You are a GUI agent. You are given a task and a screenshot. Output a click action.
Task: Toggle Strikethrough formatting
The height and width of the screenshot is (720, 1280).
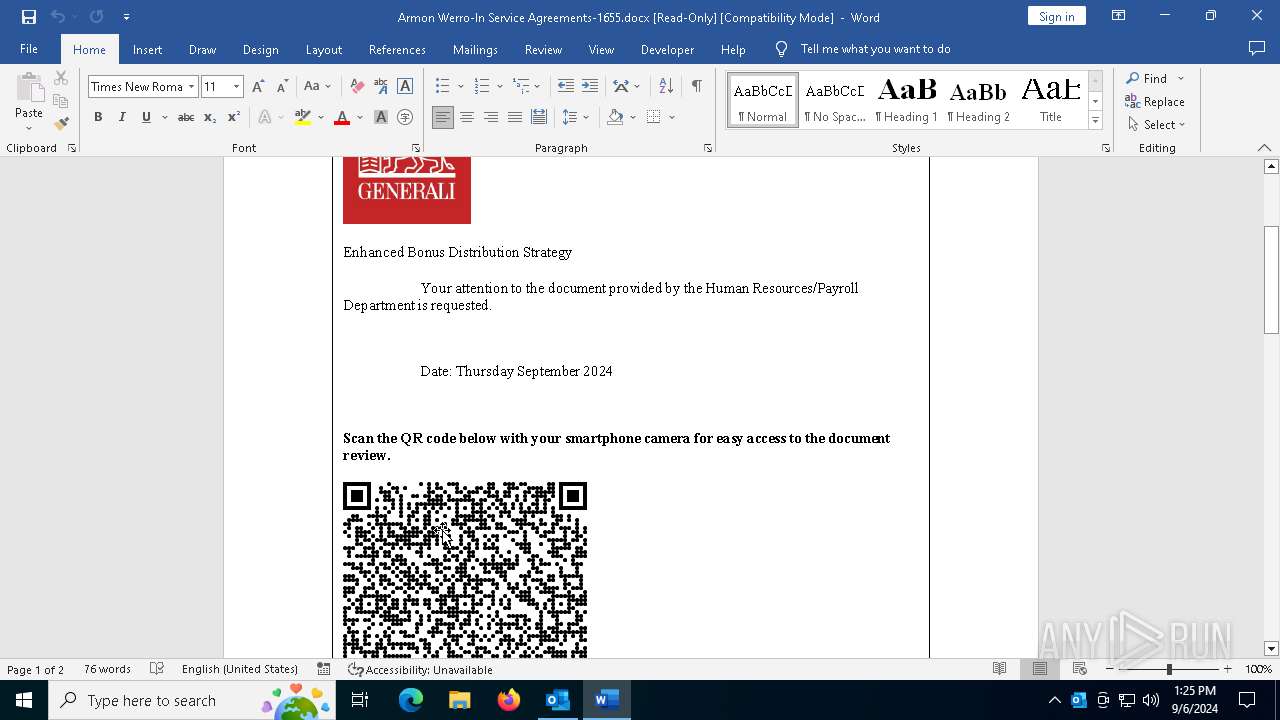[185, 117]
